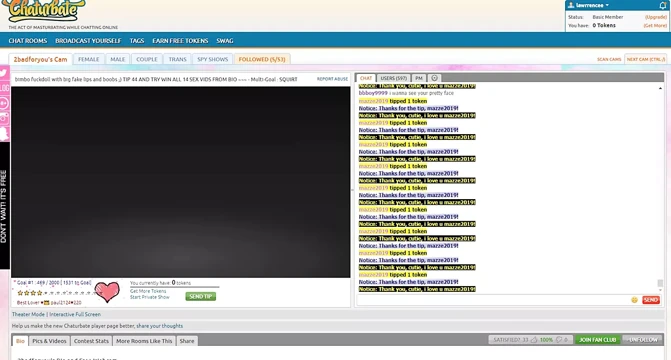Open the TAGS page
The image size is (671, 360).
(137, 41)
